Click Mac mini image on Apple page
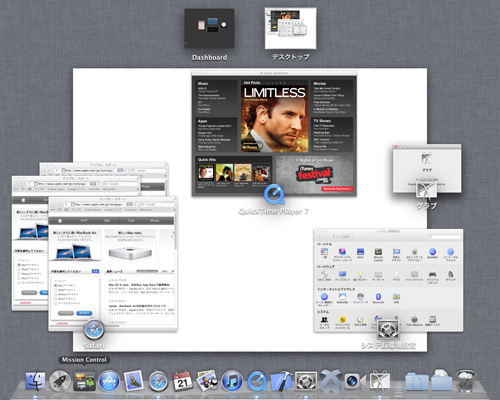The height and width of the screenshot is (400, 500). pyautogui.click(x=130, y=254)
